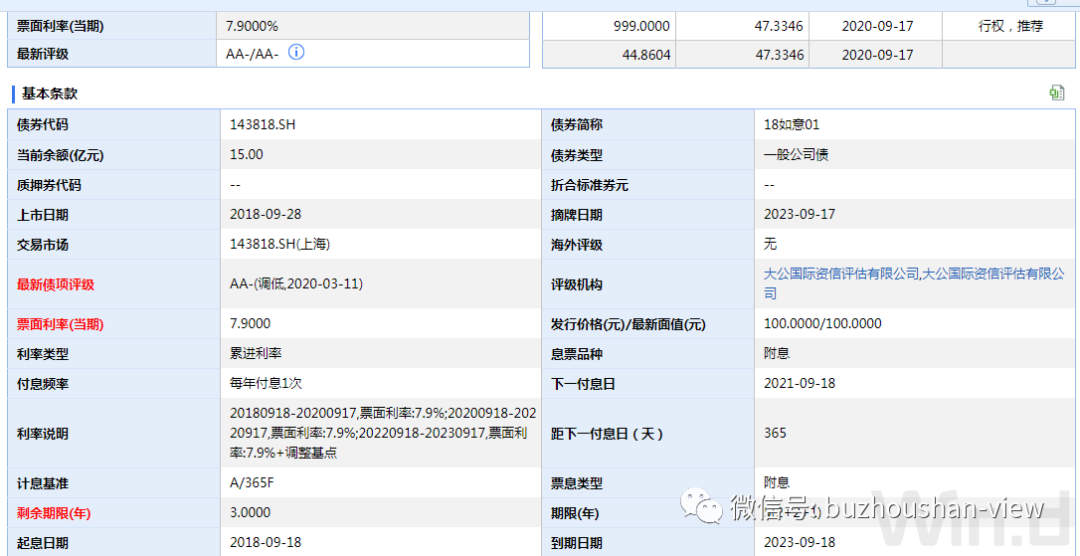Viewport: 1080px width, 556px height.
Task: Click the 44.8604 cell in top table
Action: coord(647,54)
